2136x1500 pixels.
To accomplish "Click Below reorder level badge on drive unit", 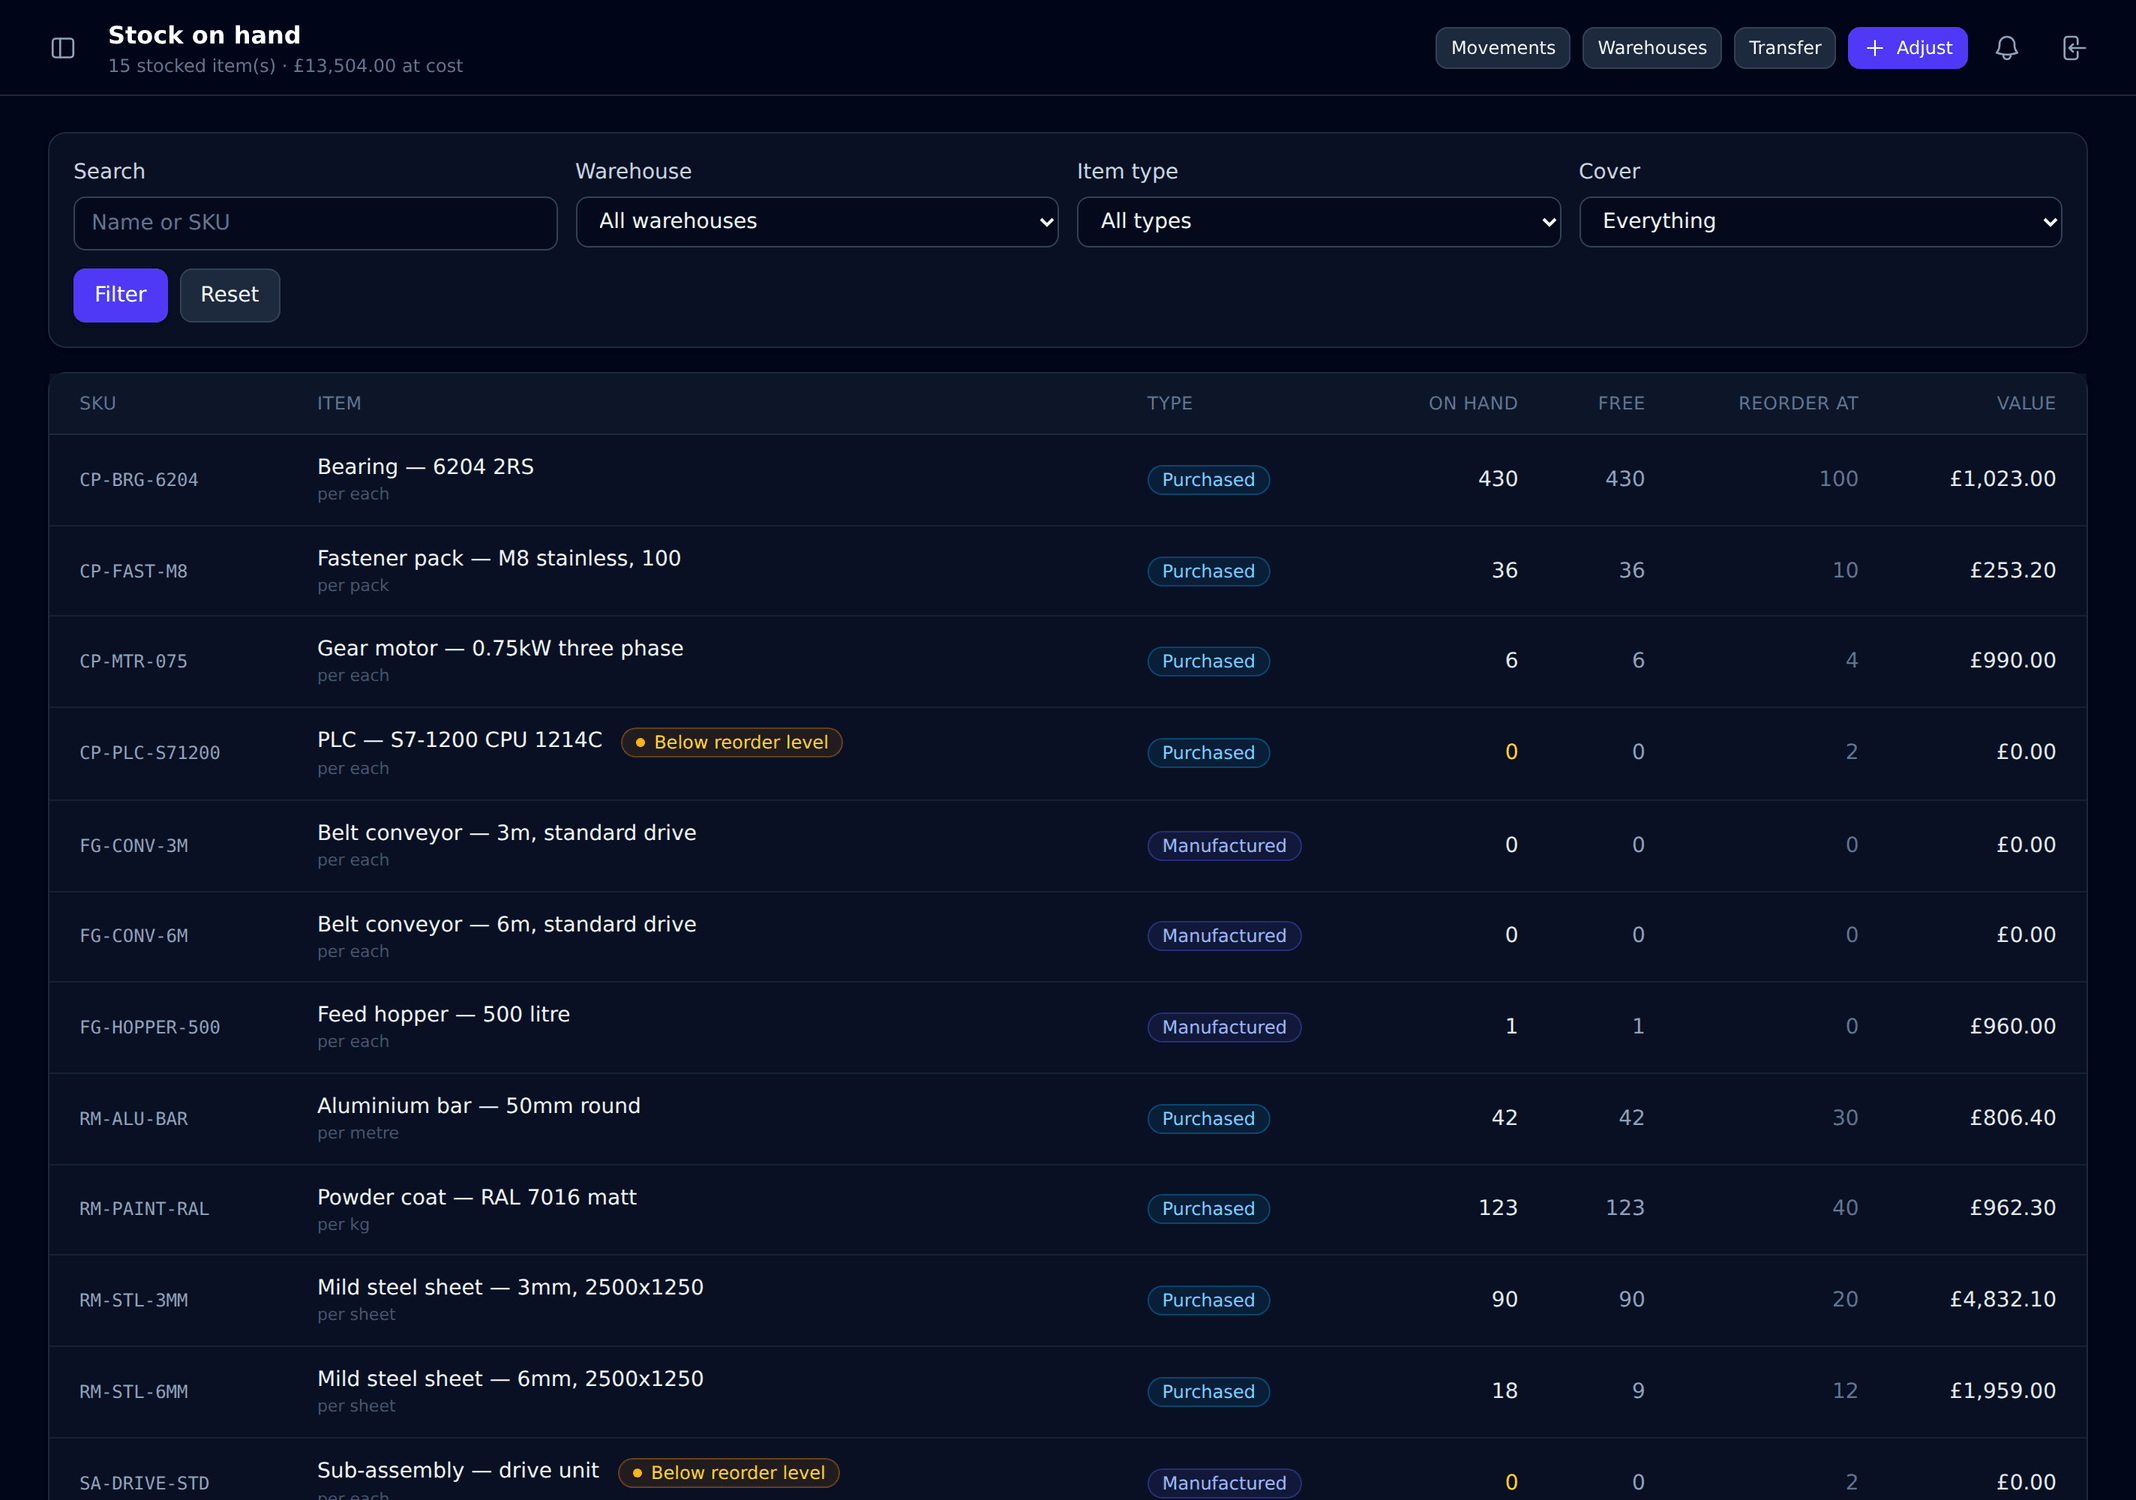I will click(728, 1473).
